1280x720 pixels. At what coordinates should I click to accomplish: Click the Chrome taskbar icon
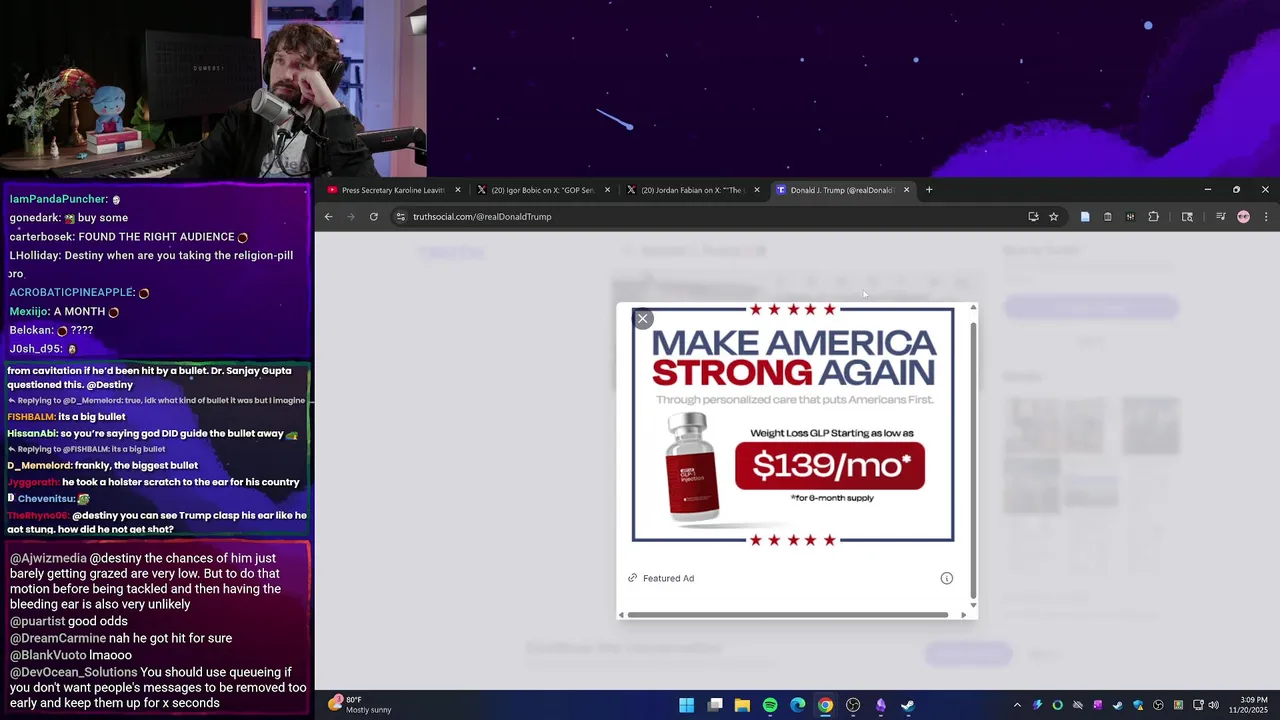click(825, 705)
